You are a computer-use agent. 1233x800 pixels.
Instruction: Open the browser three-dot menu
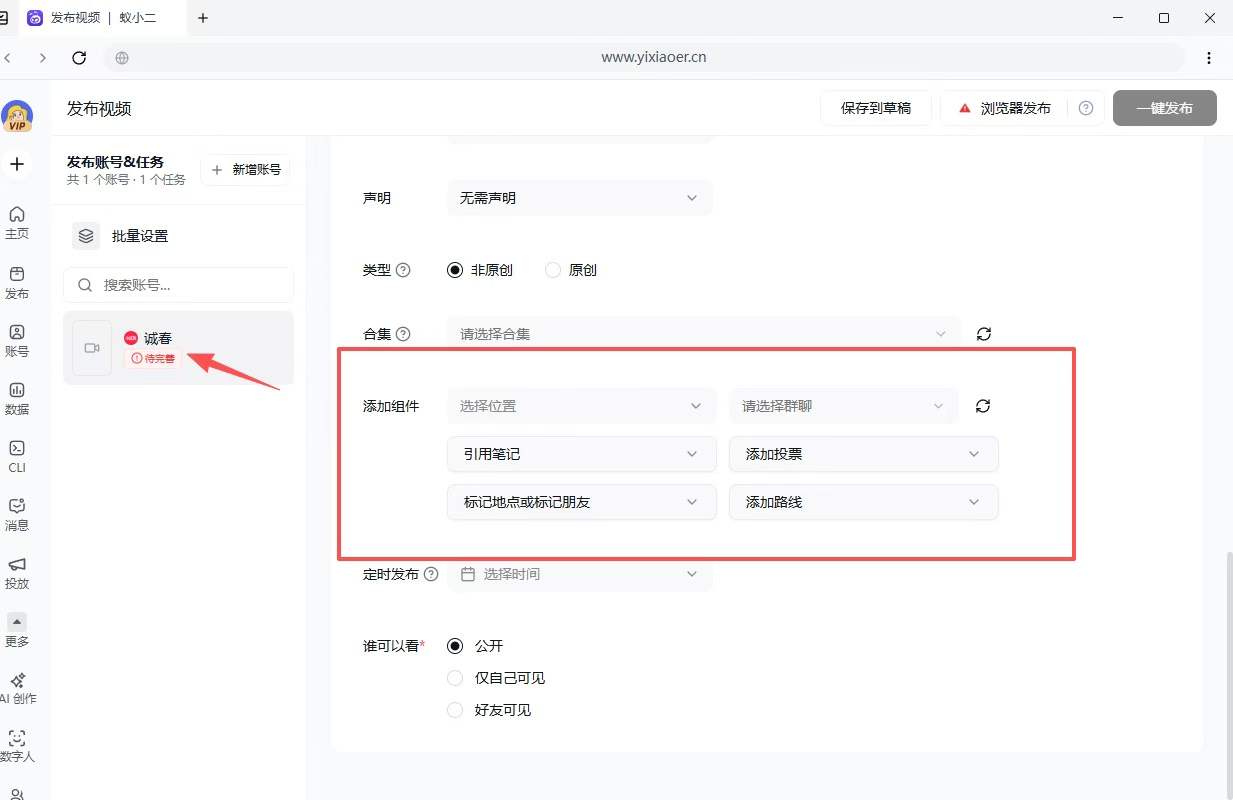pos(1209,57)
